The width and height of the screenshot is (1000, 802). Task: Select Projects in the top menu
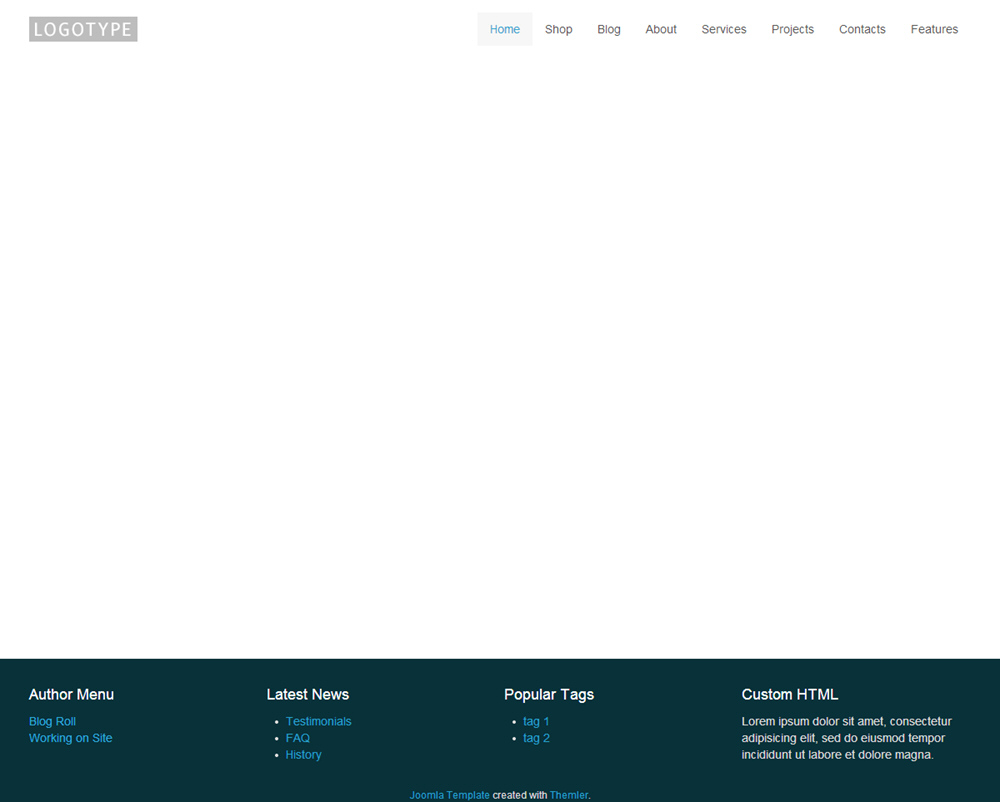[792, 29]
